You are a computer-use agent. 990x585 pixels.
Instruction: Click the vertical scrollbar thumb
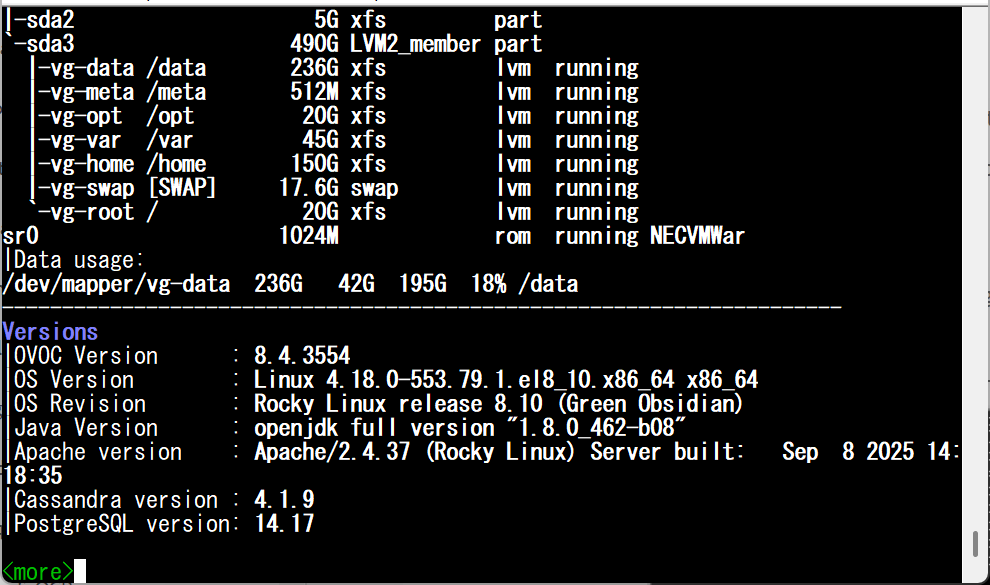point(975,543)
